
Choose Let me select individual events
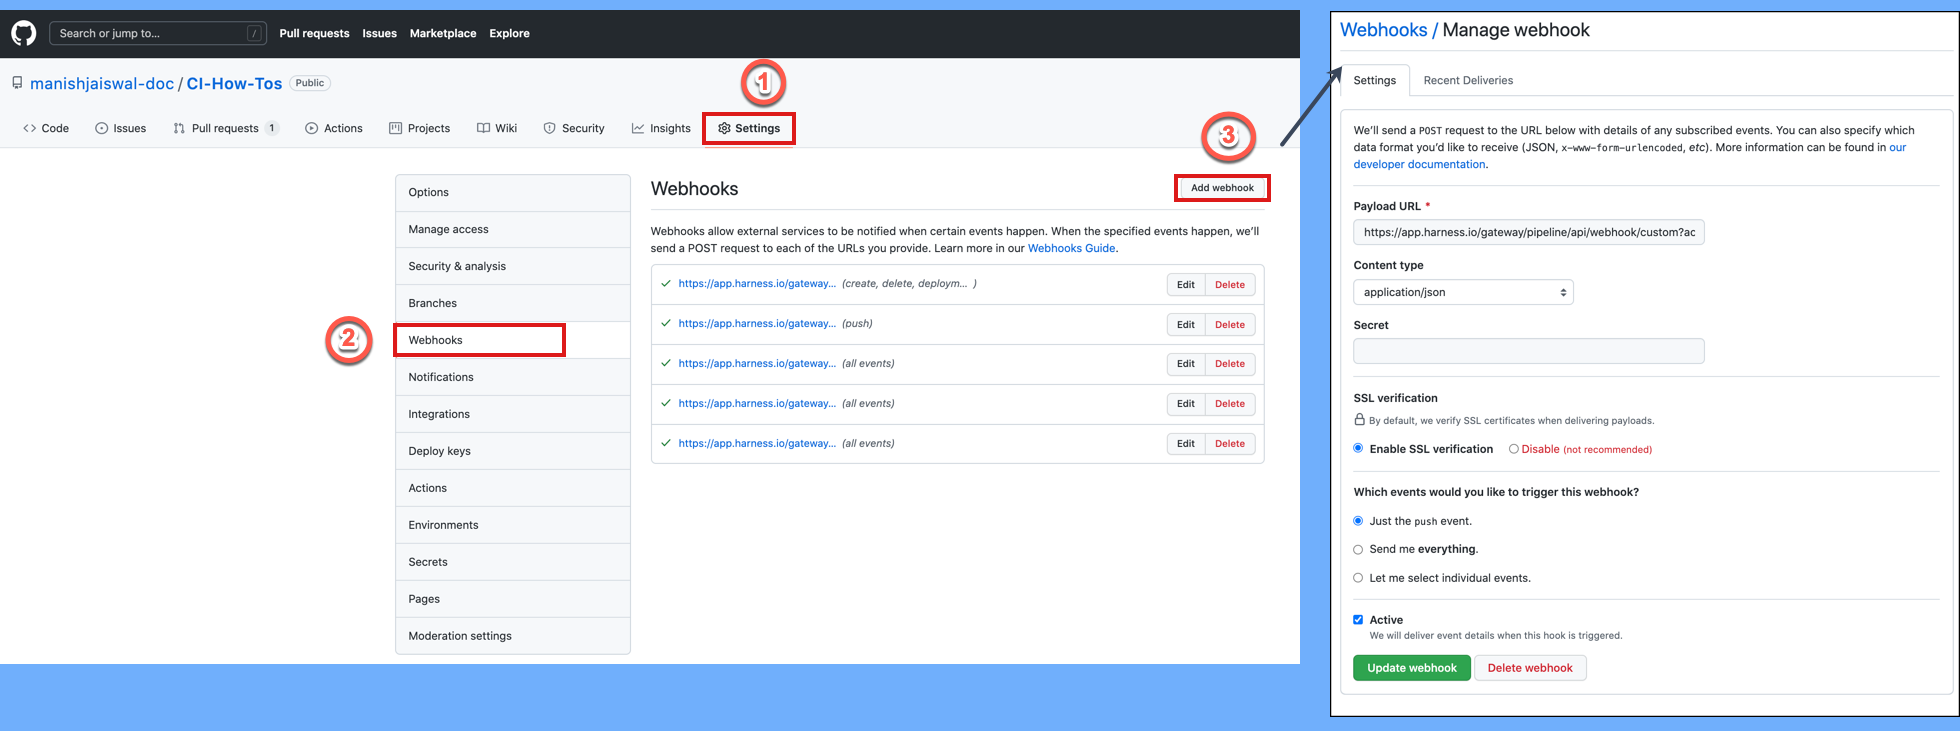pyautogui.click(x=1358, y=578)
